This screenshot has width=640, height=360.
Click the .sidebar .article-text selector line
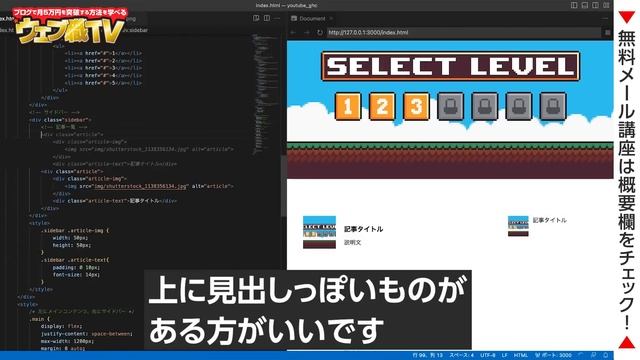75,260
